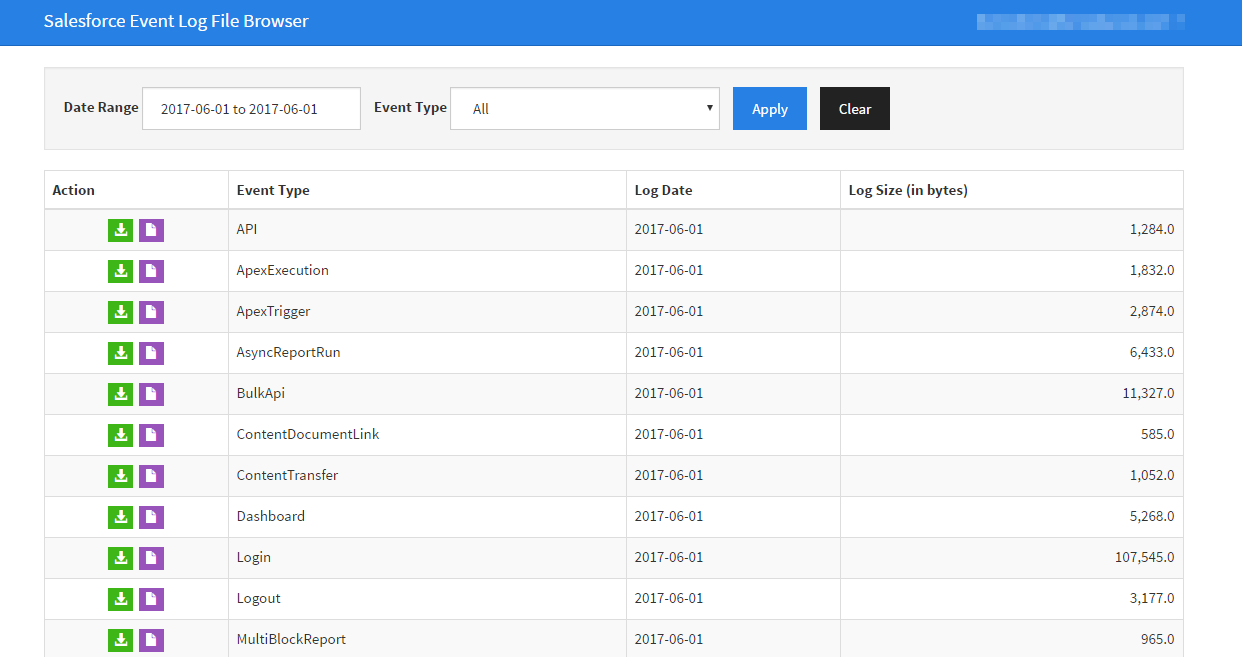Select the Date Range label
This screenshot has height=657, width=1242.
(101, 107)
